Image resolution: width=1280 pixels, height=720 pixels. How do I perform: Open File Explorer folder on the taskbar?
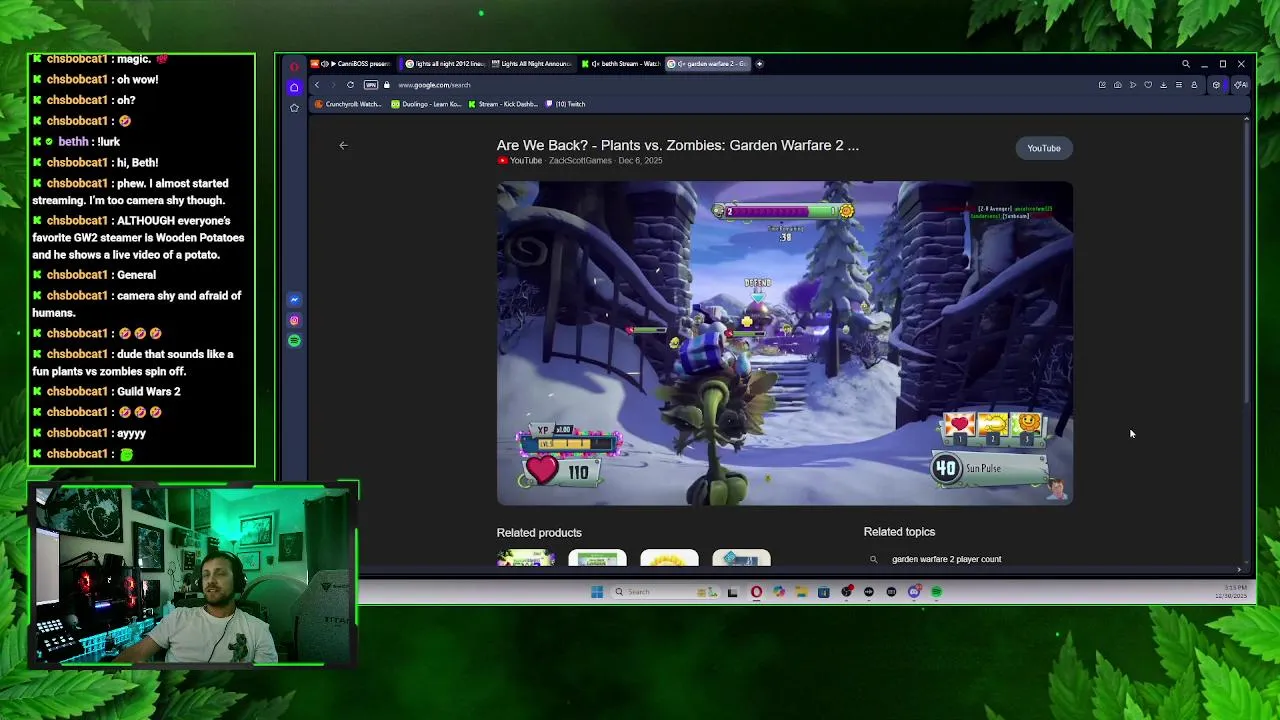pos(801,592)
